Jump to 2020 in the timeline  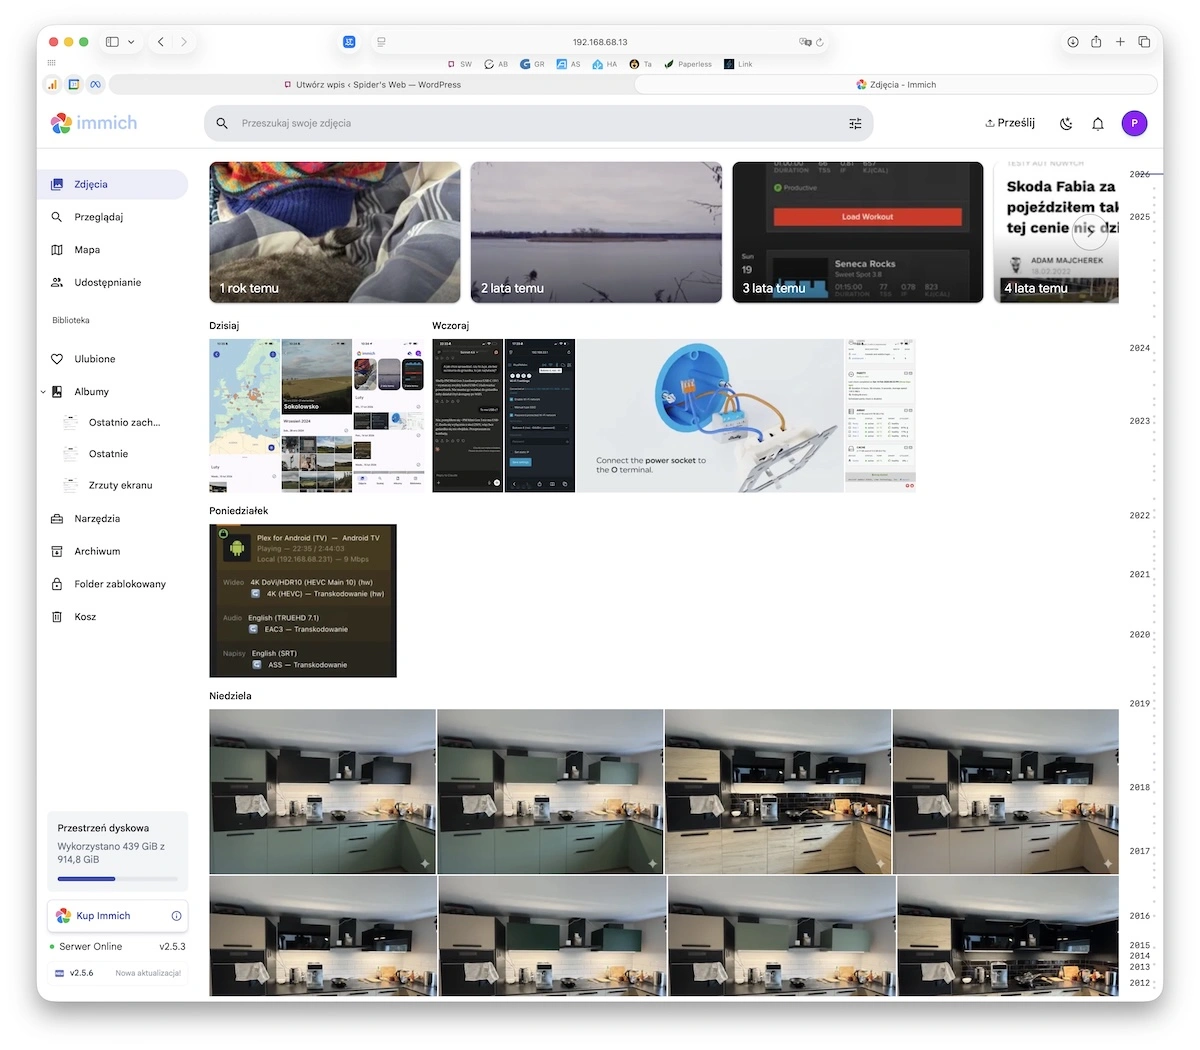point(1139,635)
